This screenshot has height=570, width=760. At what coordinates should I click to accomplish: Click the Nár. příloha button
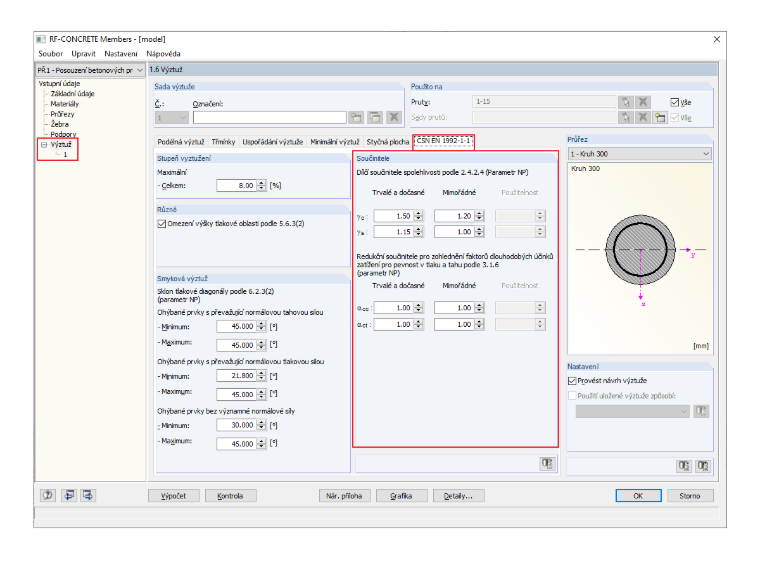coord(344,496)
